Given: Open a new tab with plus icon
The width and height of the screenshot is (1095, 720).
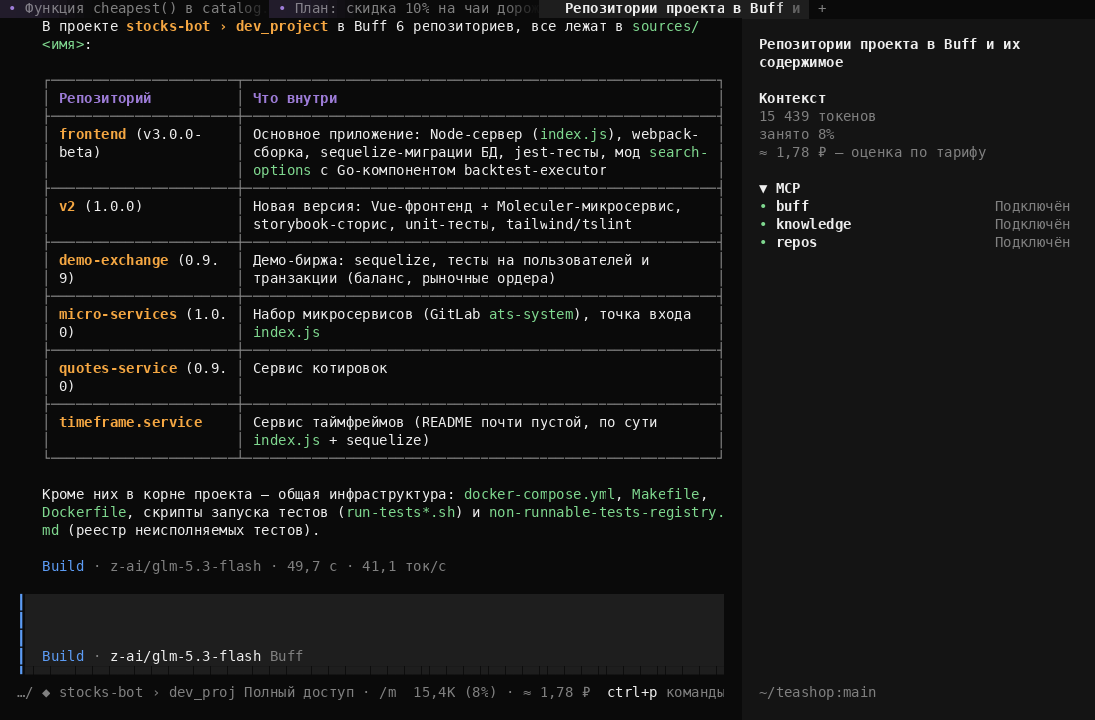Looking at the screenshot, I should [x=822, y=8].
